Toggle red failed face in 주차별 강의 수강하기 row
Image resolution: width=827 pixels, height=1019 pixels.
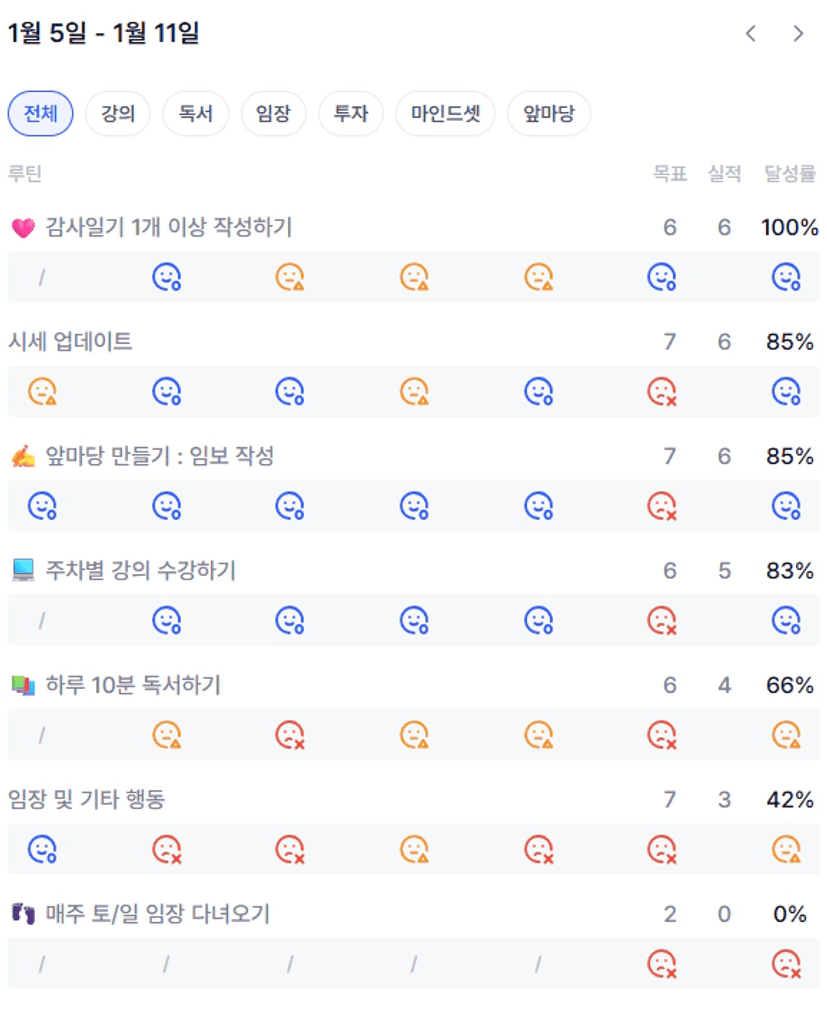pos(661,621)
